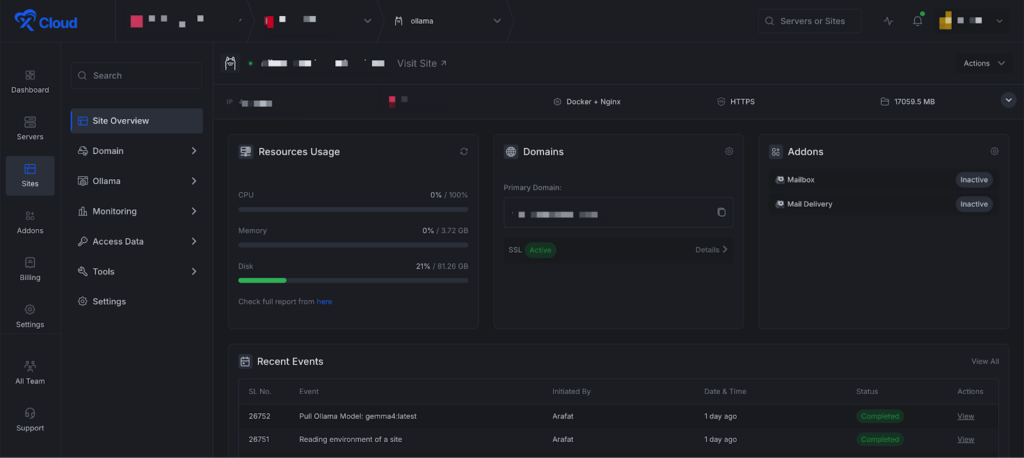Go to Servers in left sidebar
This screenshot has height=458, width=1024.
click(30, 128)
